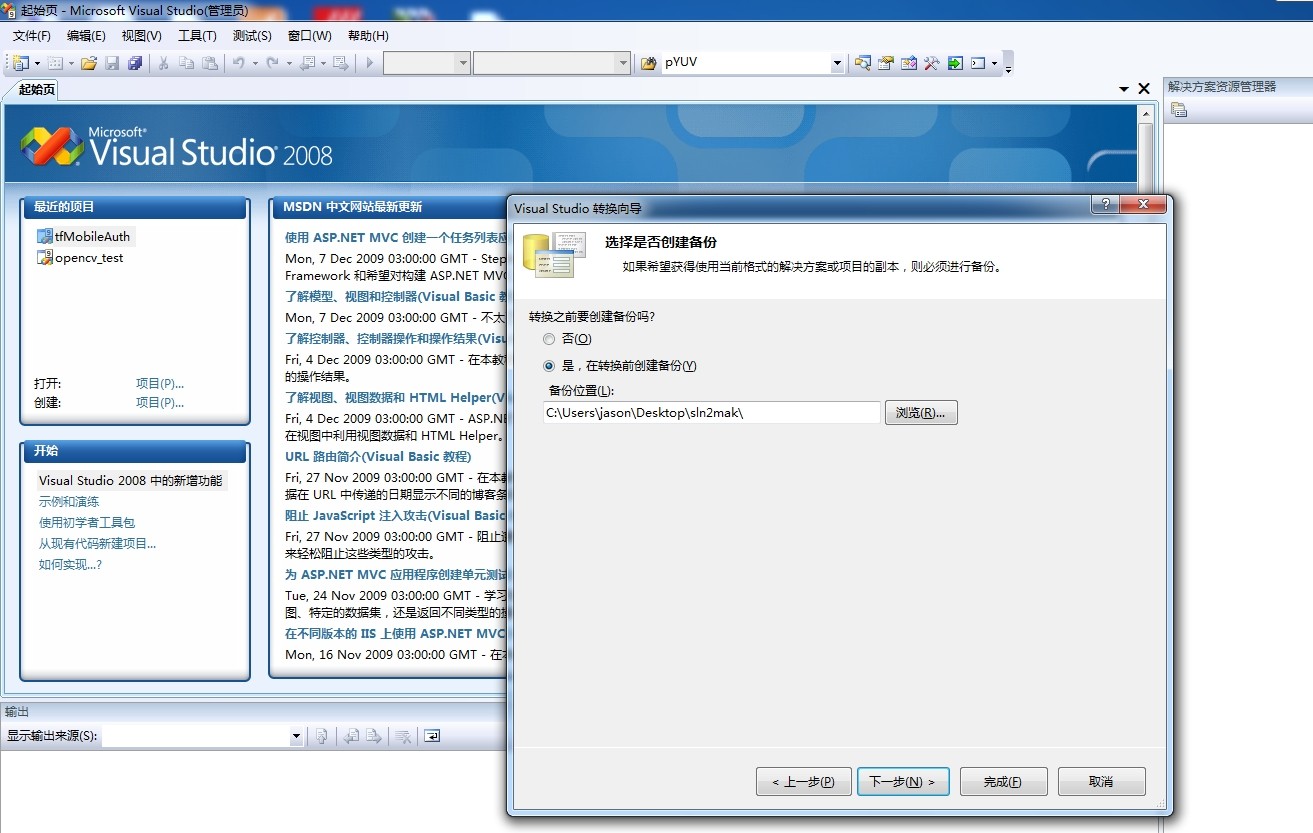Open the 测试(S) menu

click(252, 36)
